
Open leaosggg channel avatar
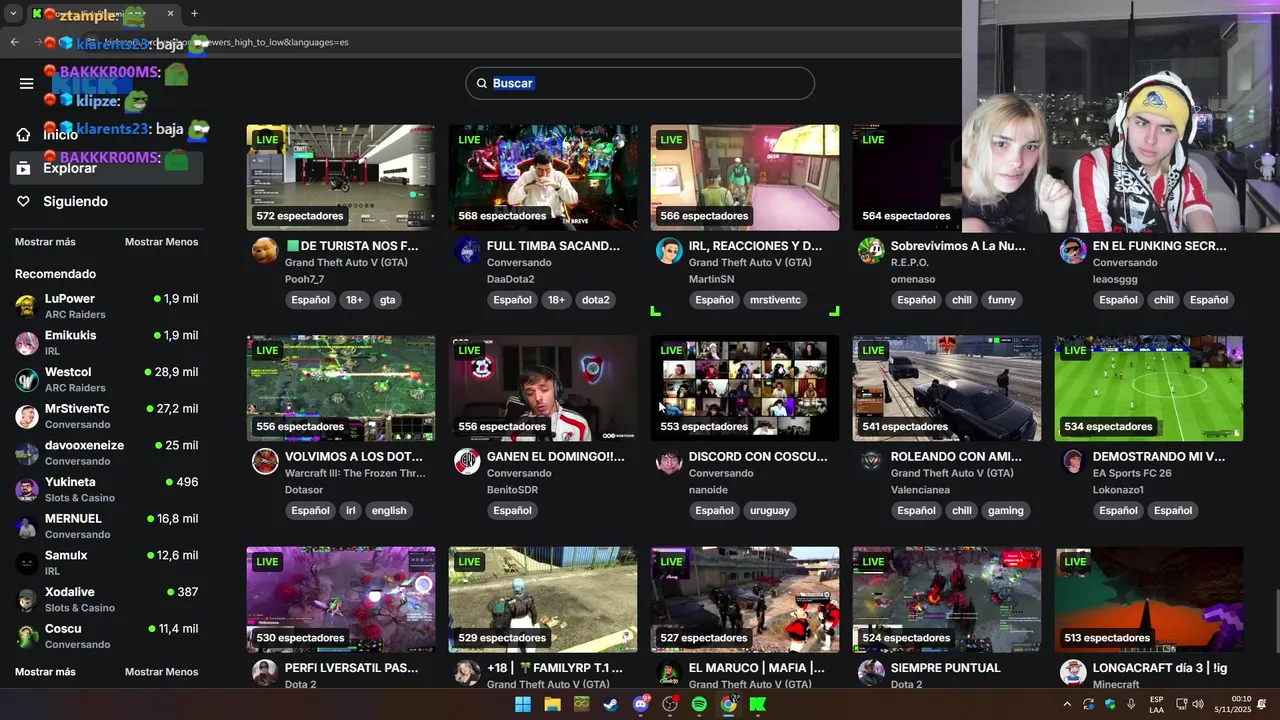[1073, 251]
